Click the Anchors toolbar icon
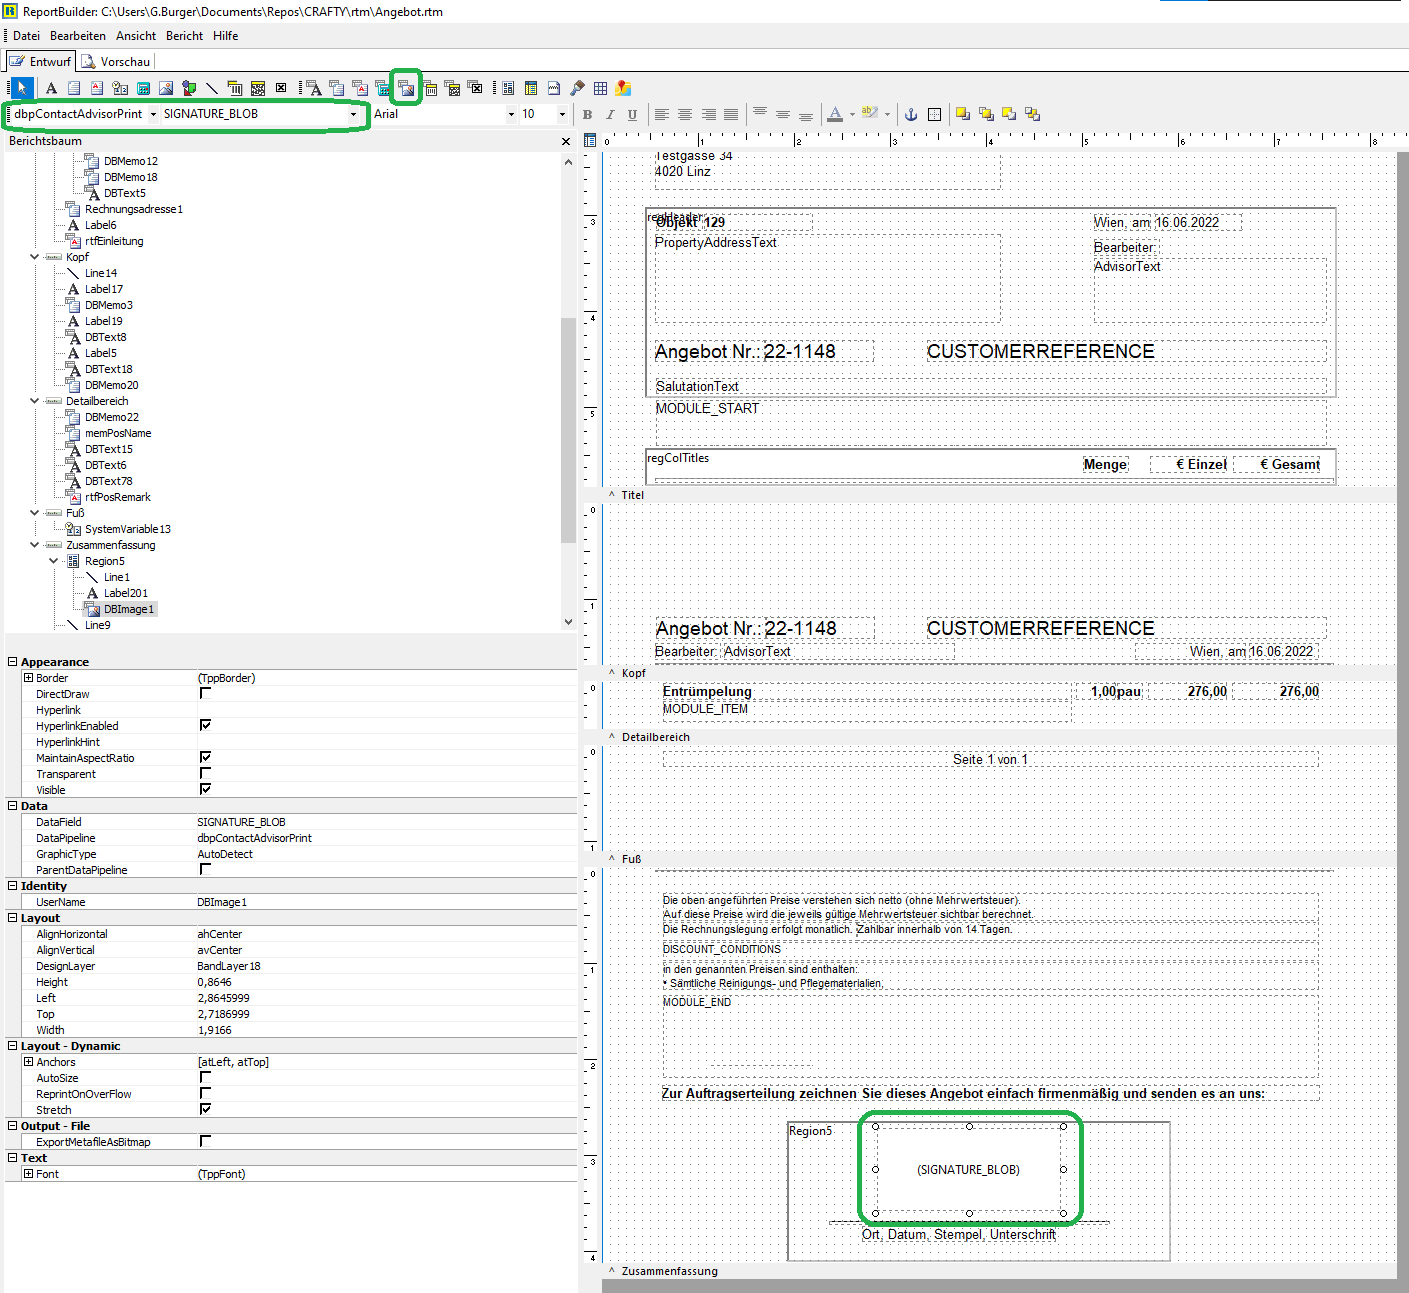 click(911, 114)
